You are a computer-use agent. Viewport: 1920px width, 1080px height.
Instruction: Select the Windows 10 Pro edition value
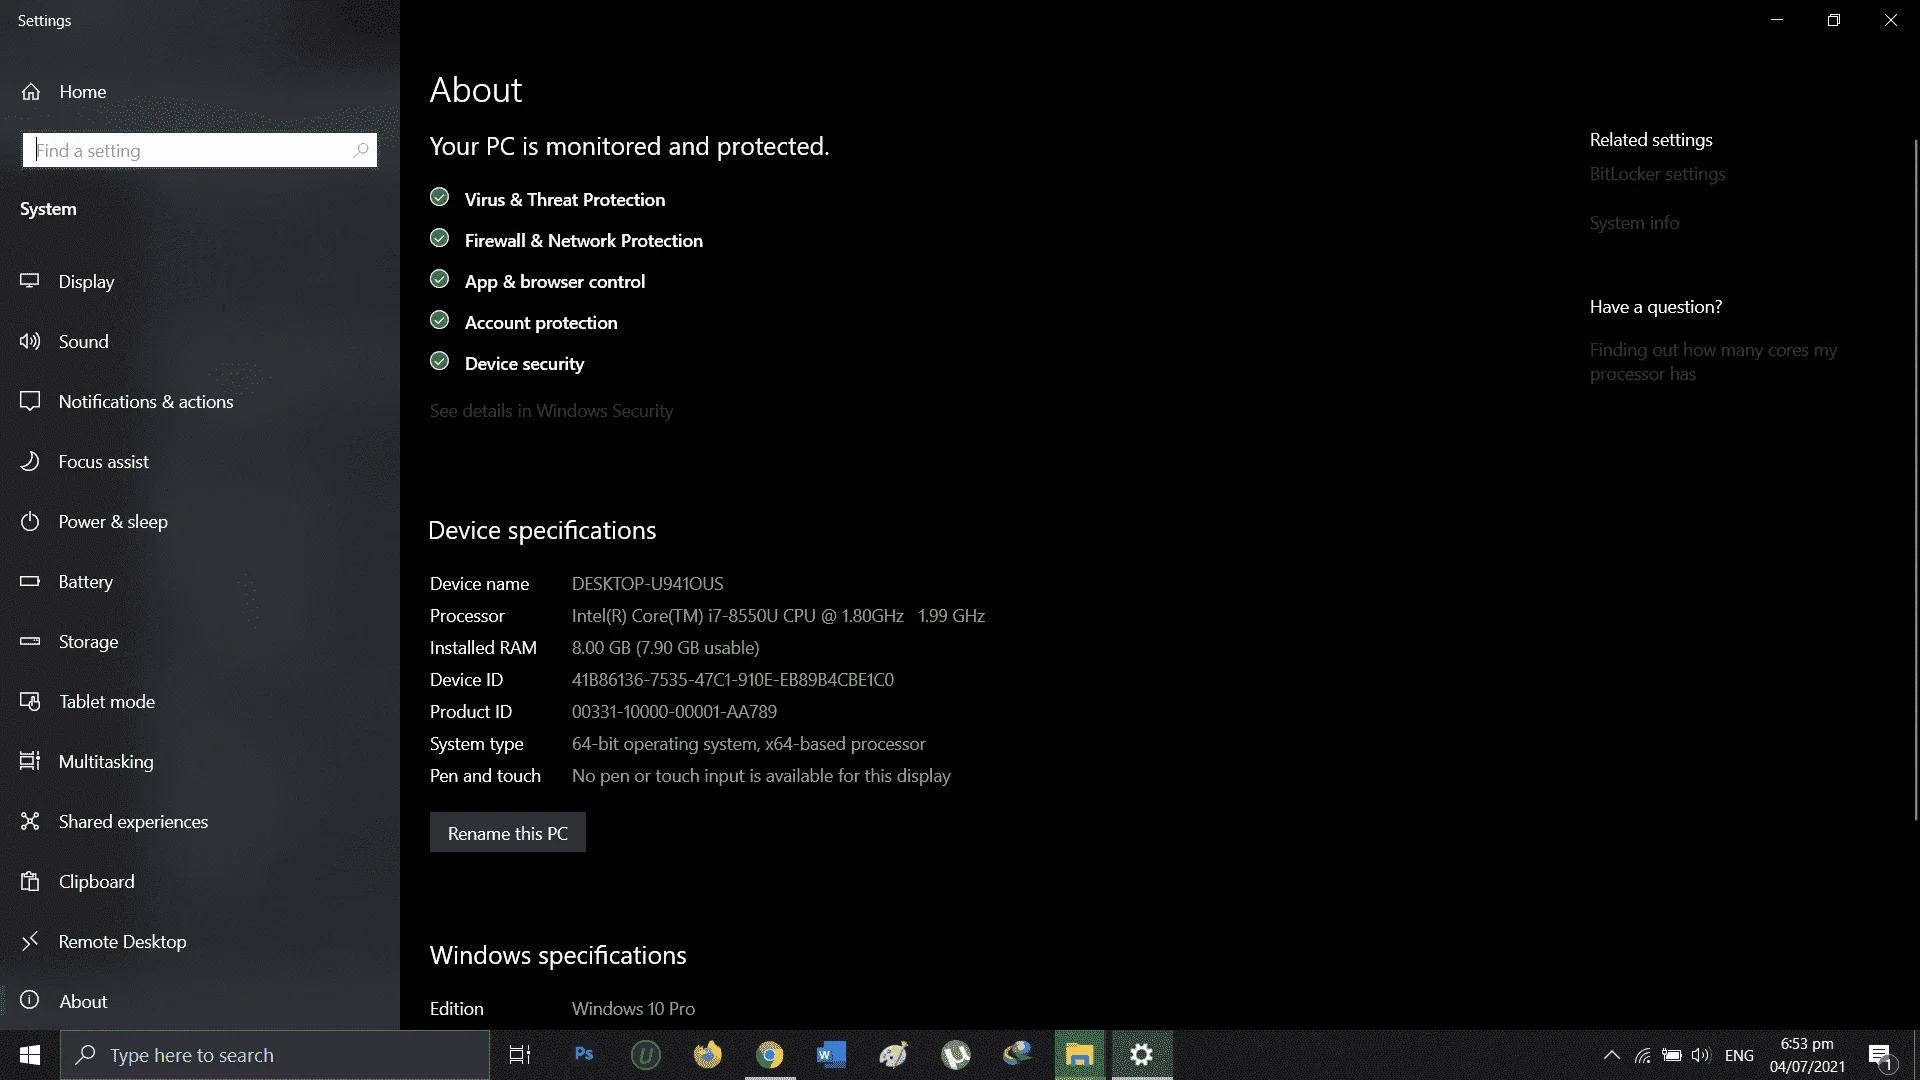click(x=633, y=1009)
